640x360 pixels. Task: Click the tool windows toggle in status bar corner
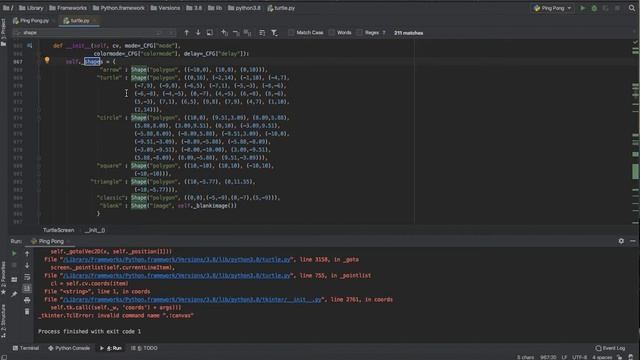(4, 357)
